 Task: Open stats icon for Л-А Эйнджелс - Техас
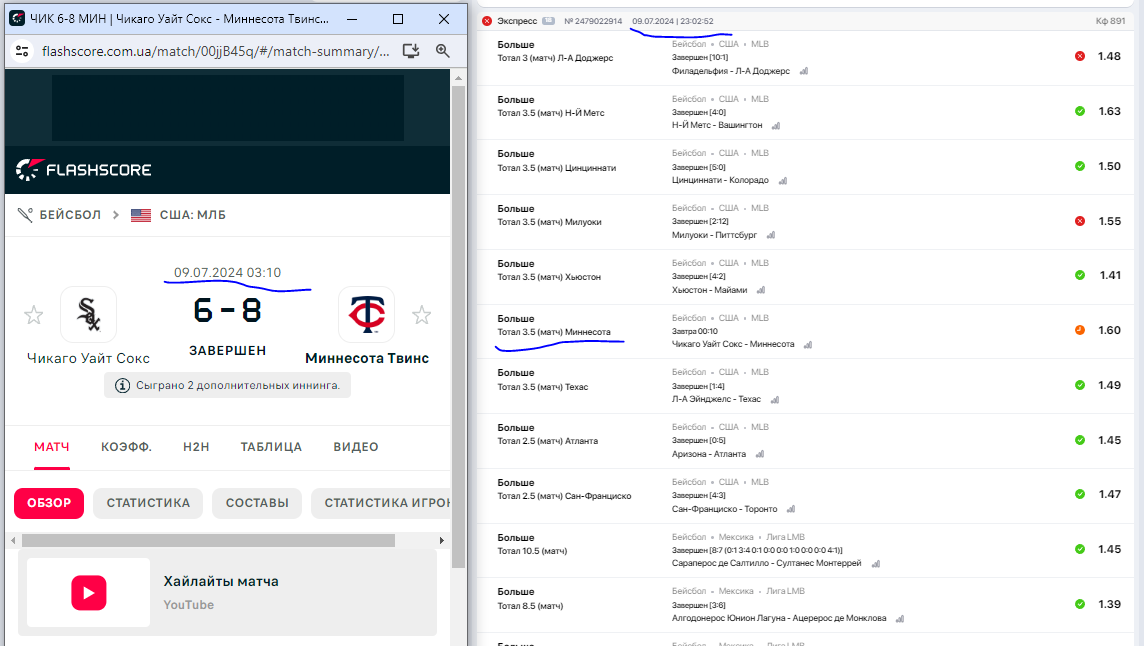(775, 399)
